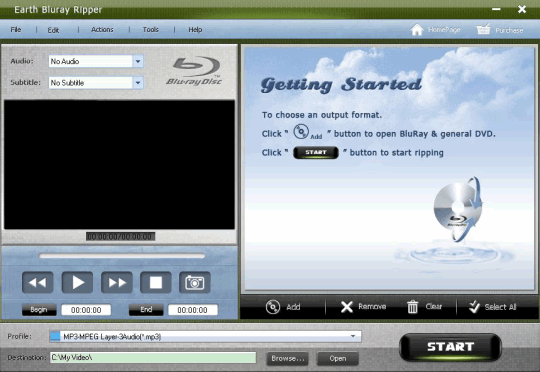Expand the Subtitle dropdown arrow
Viewport: 540px width, 372px height.
pyautogui.click(x=138, y=83)
